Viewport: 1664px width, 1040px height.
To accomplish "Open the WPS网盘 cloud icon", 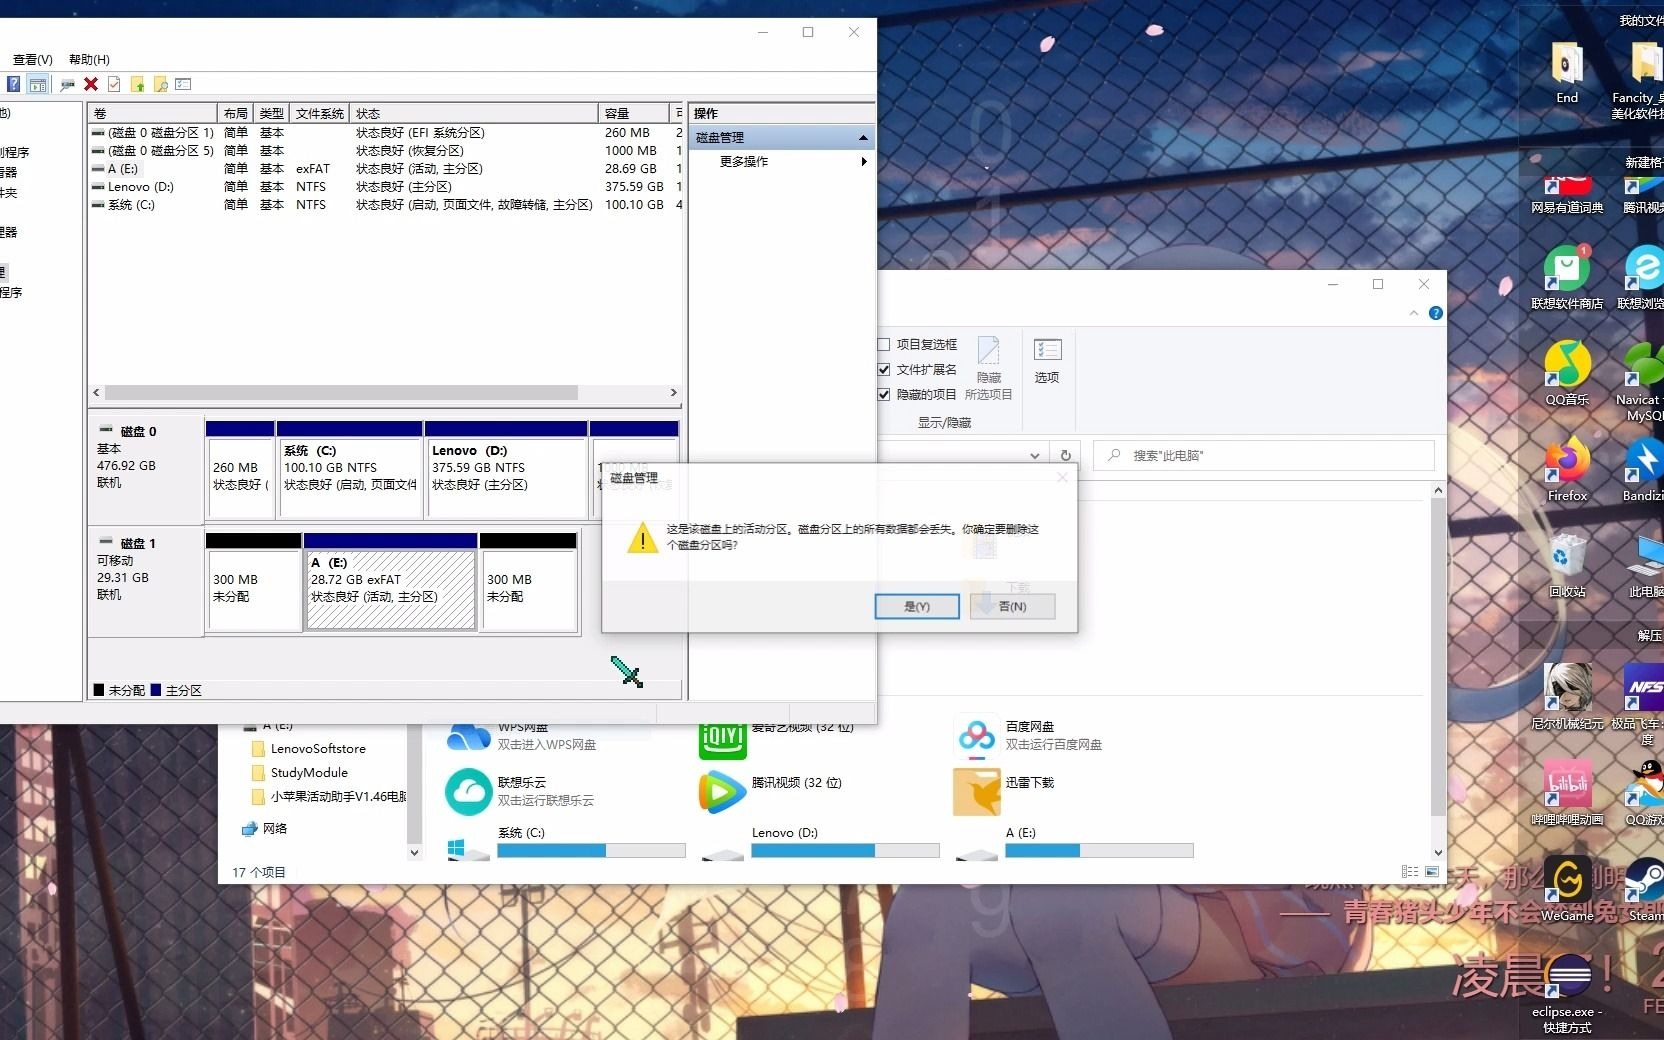I will click(x=468, y=737).
